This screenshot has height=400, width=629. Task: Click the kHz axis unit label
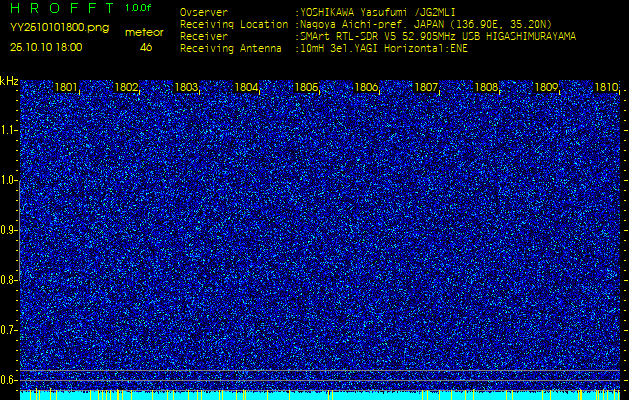(x=9, y=81)
